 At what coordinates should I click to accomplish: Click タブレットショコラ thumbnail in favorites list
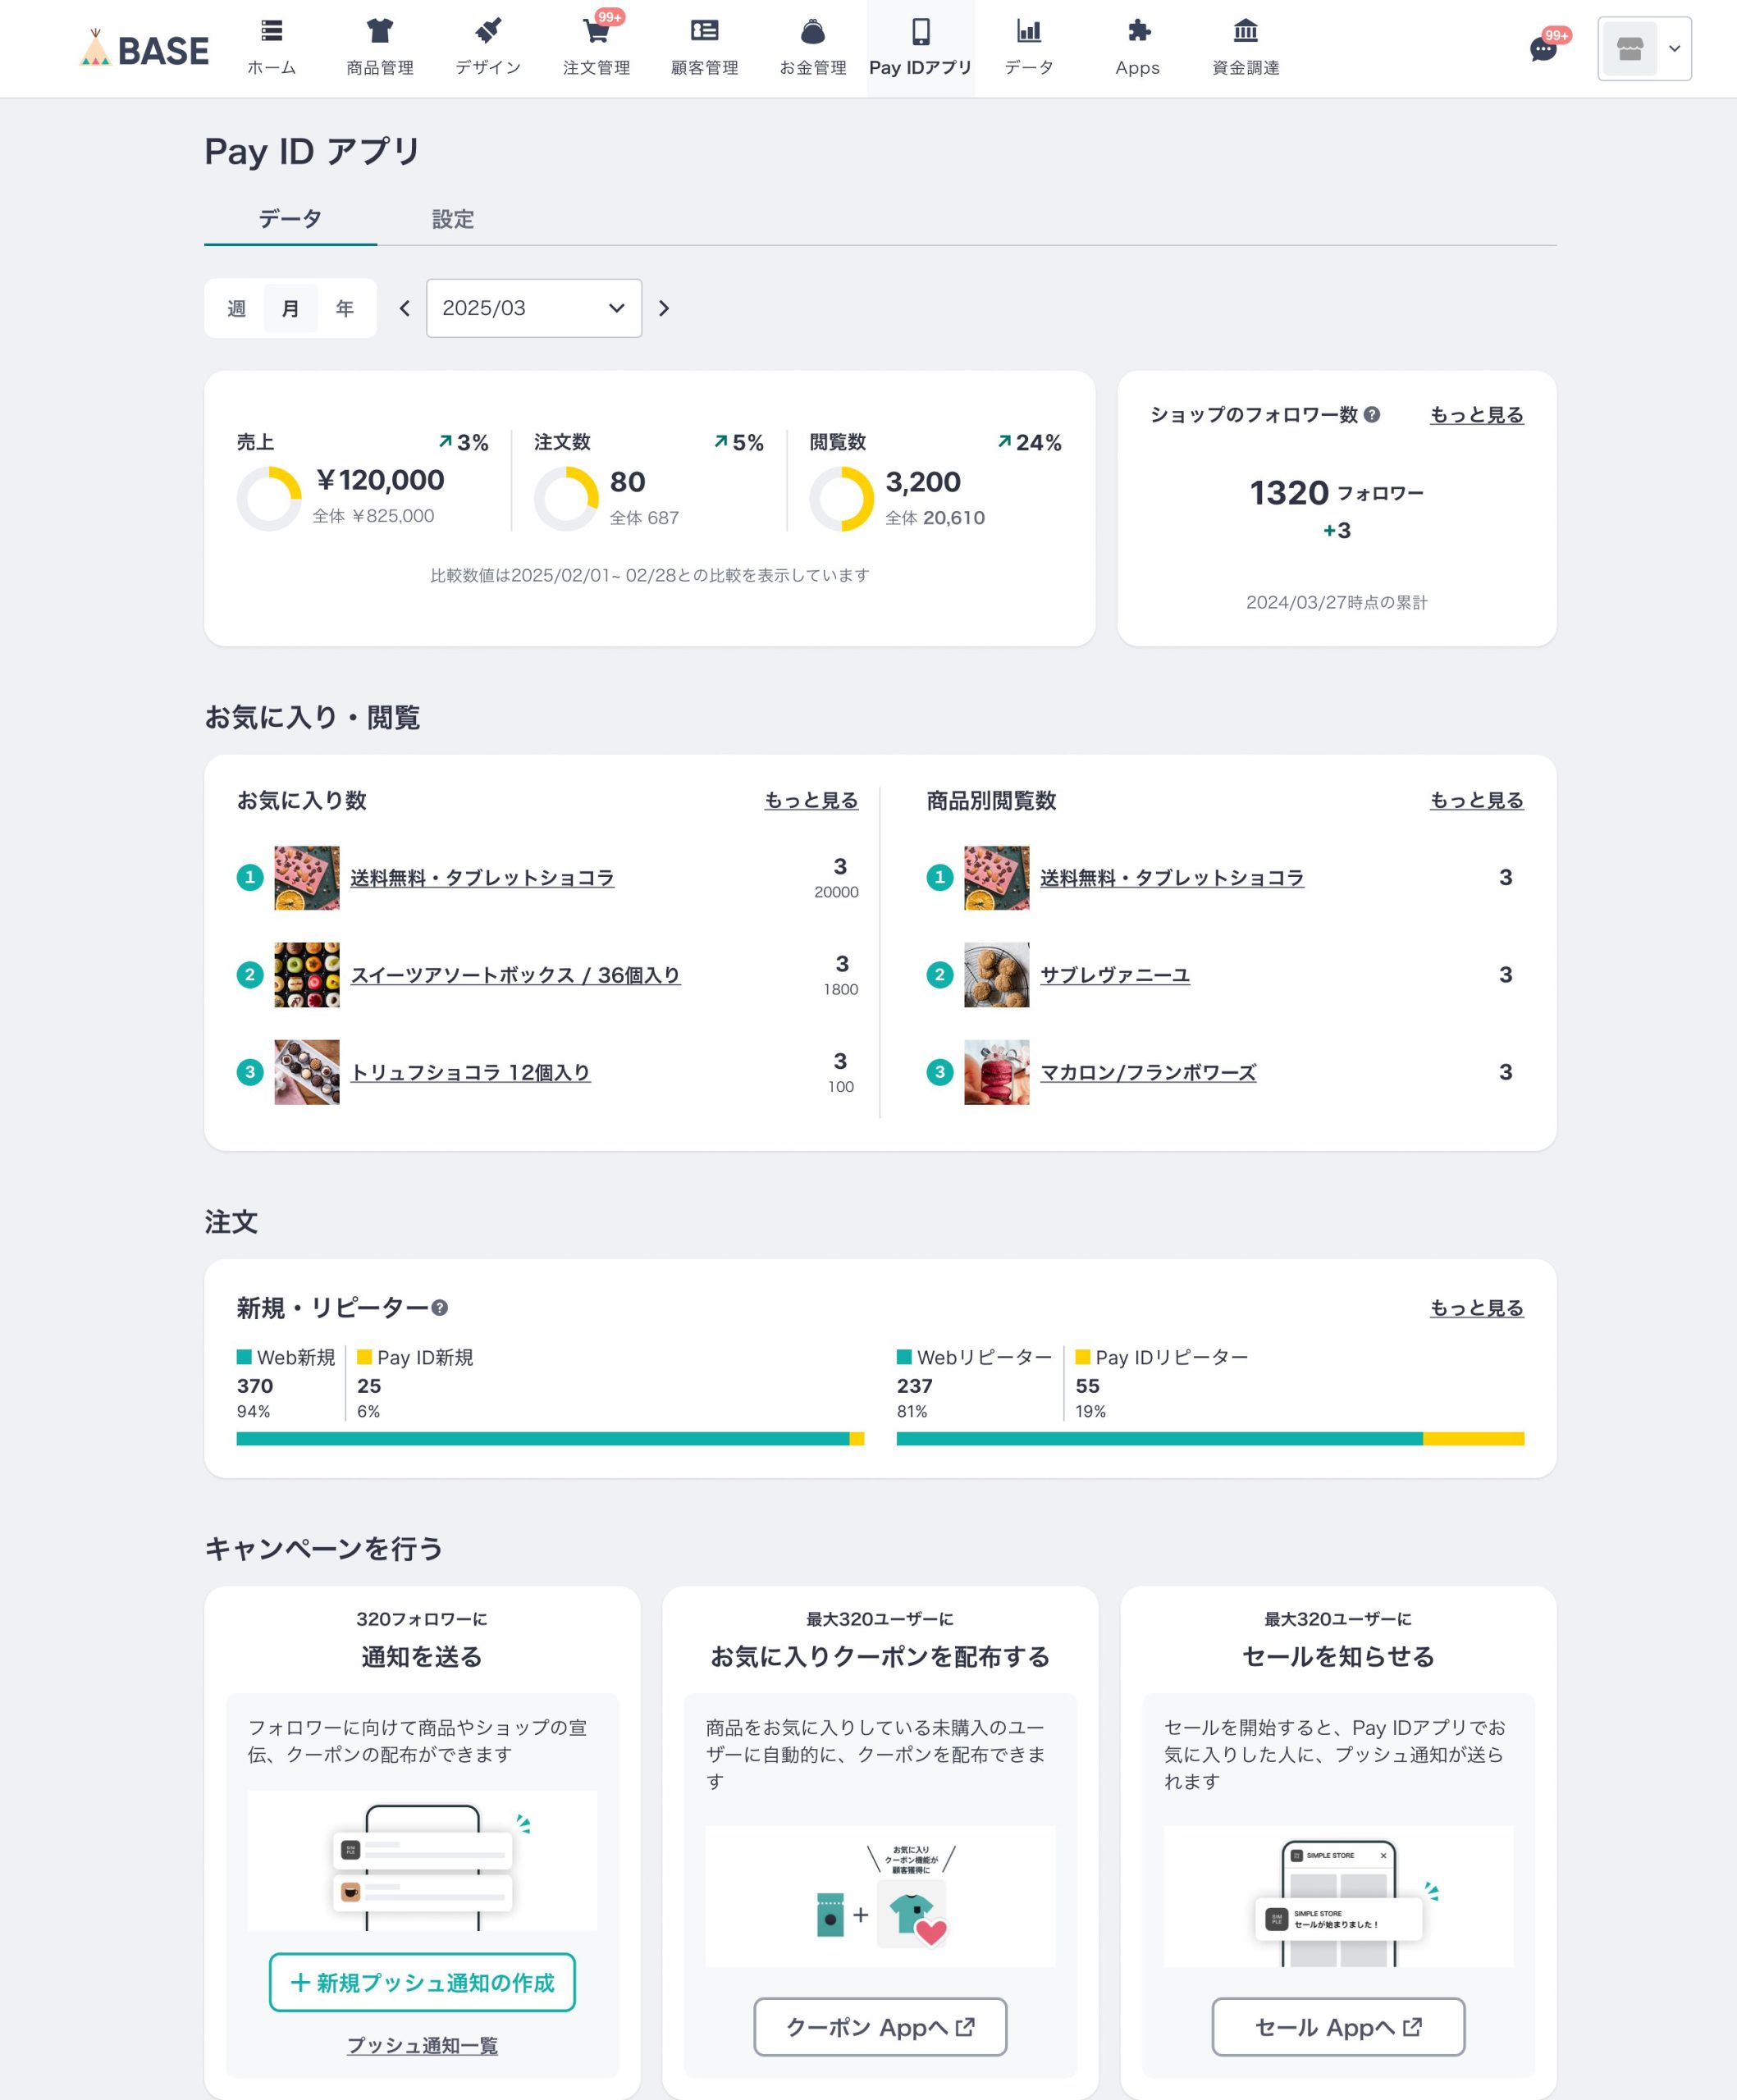click(307, 877)
